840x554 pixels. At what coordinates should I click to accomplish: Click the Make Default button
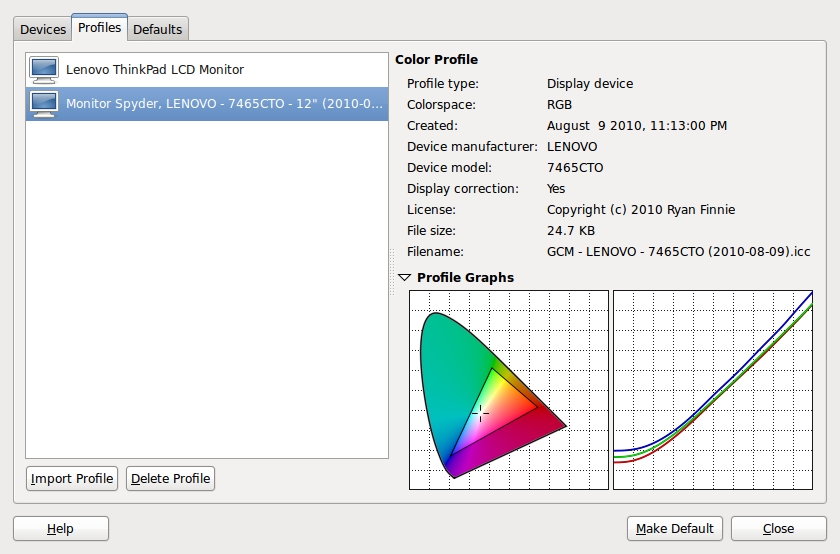click(x=674, y=529)
